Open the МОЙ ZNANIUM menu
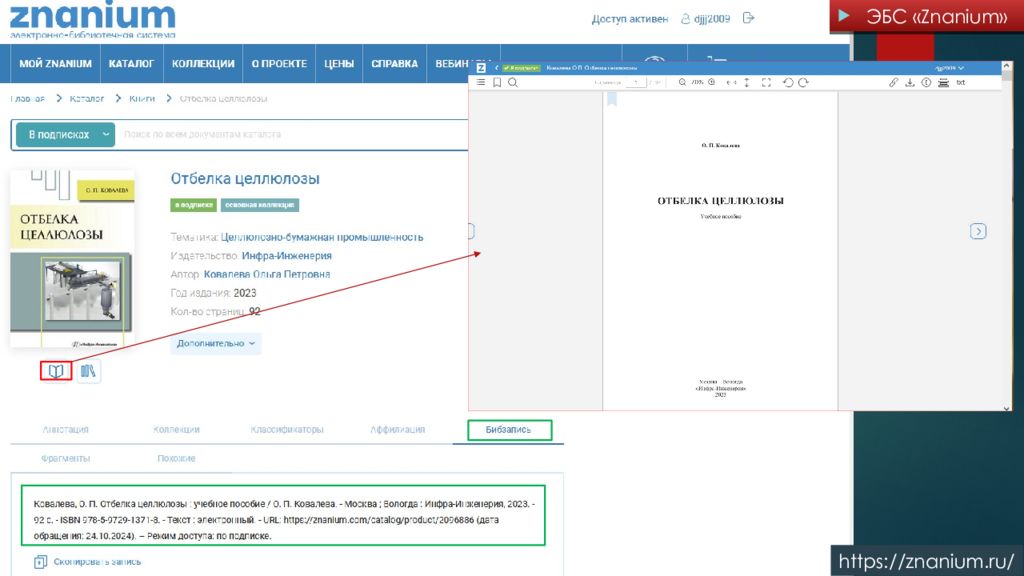The height and width of the screenshot is (576, 1024). click(56, 63)
